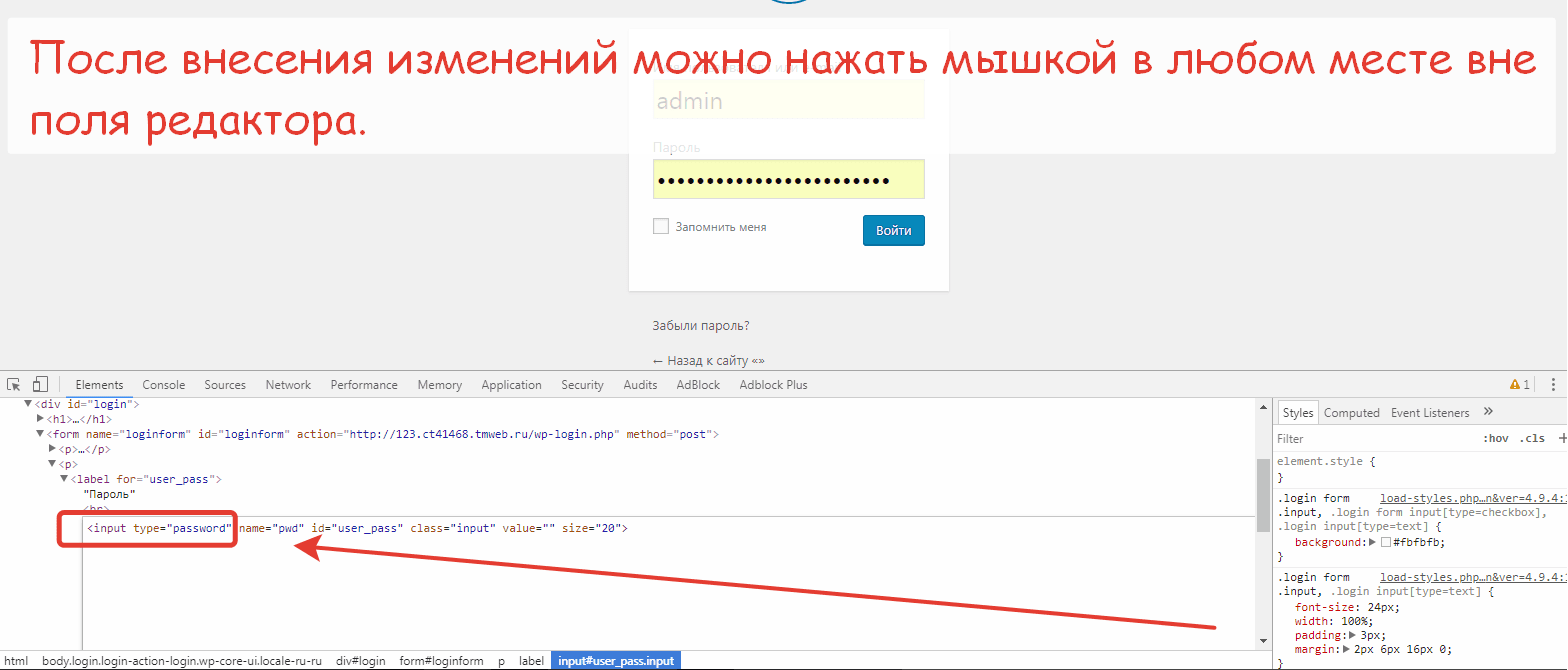Click the Styles Filter input
Viewport: 1568px width, 670px height.
tap(1375, 439)
